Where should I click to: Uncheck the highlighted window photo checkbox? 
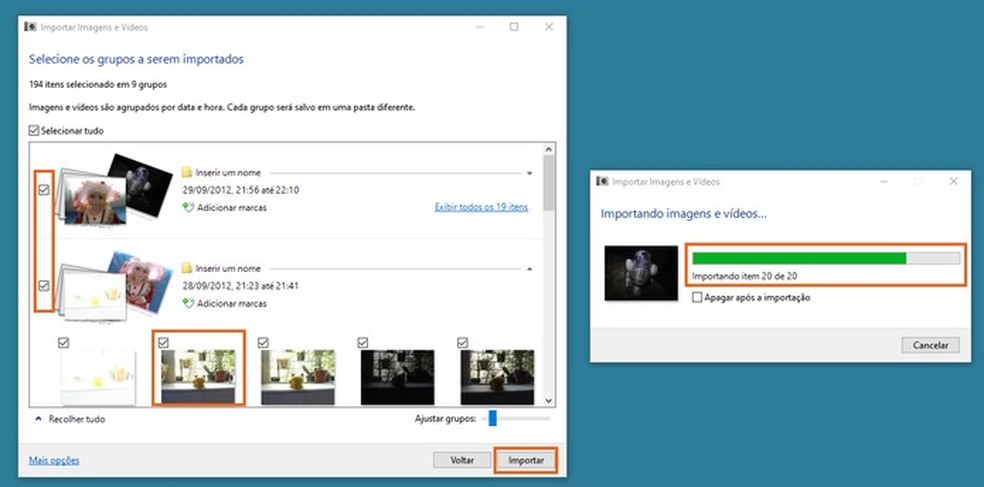click(x=163, y=342)
